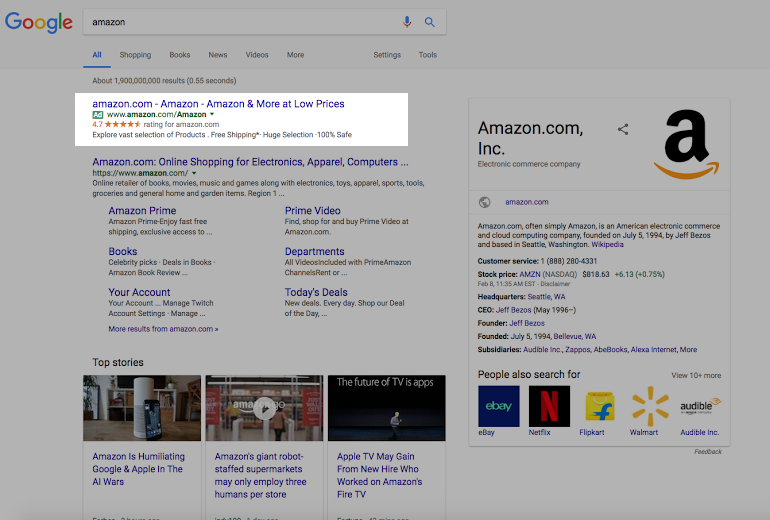Click inside the search box containing amazon
Image resolution: width=770 pixels, height=520 pixels.
[x=240, y=22]
